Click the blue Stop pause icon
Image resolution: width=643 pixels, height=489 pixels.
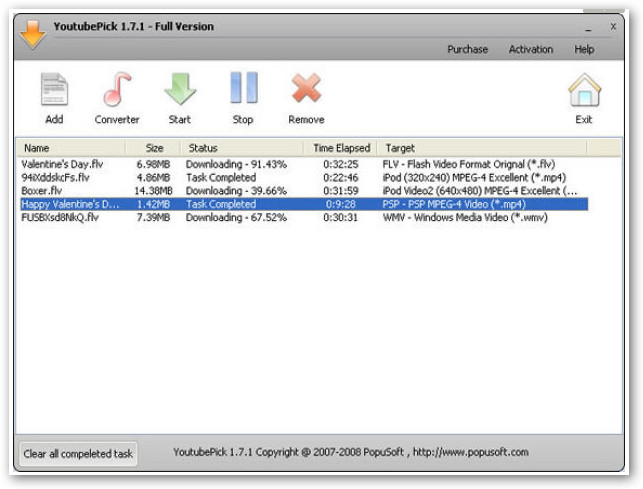(244, 87)
